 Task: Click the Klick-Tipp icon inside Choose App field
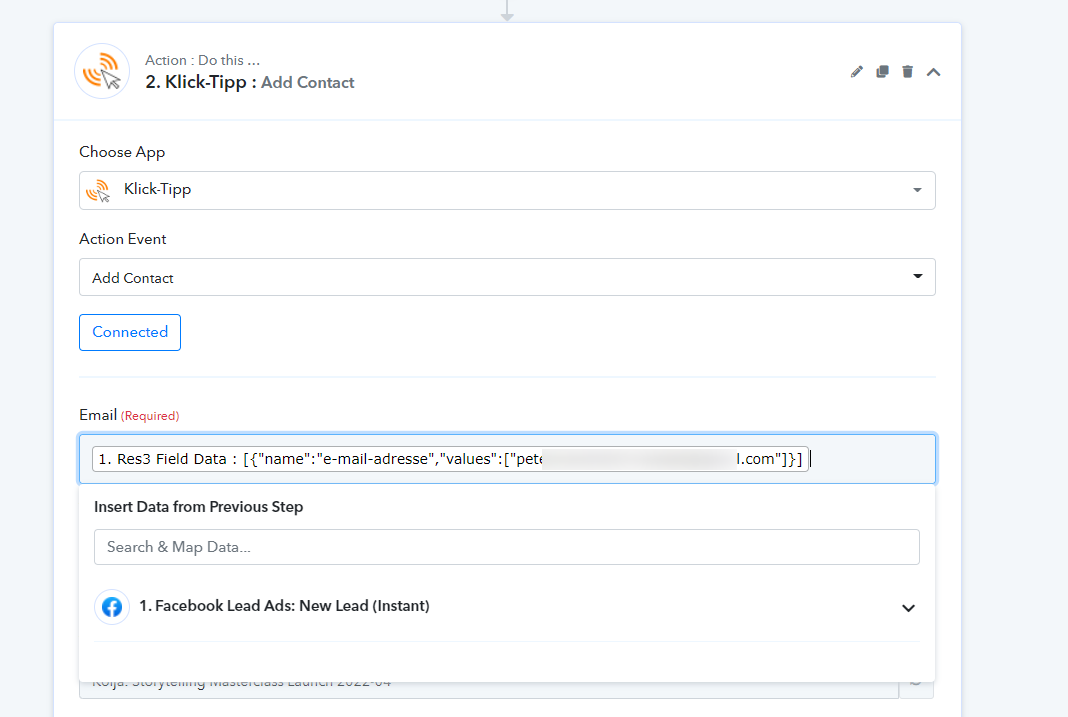coord(99,191)
